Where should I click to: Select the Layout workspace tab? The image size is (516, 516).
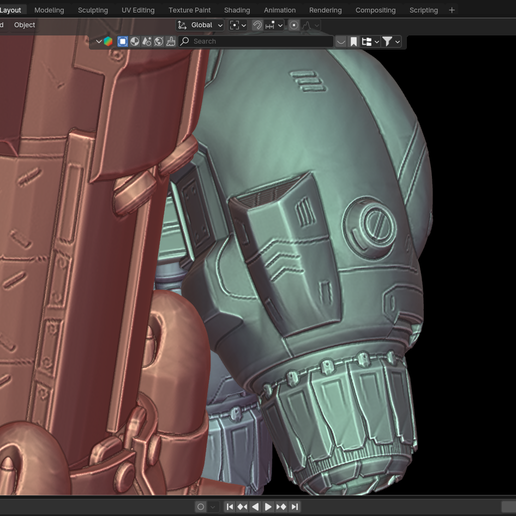11,10
